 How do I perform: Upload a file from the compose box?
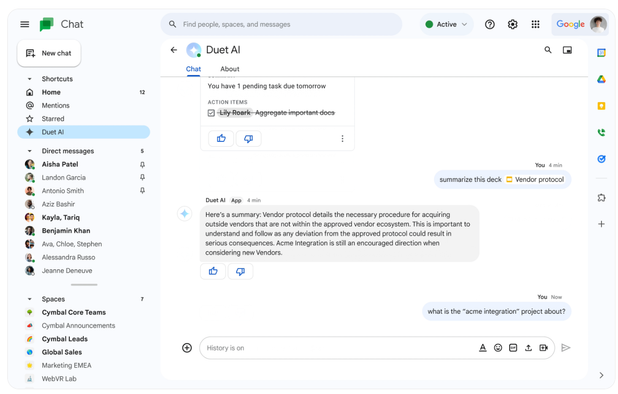point(528,348)
